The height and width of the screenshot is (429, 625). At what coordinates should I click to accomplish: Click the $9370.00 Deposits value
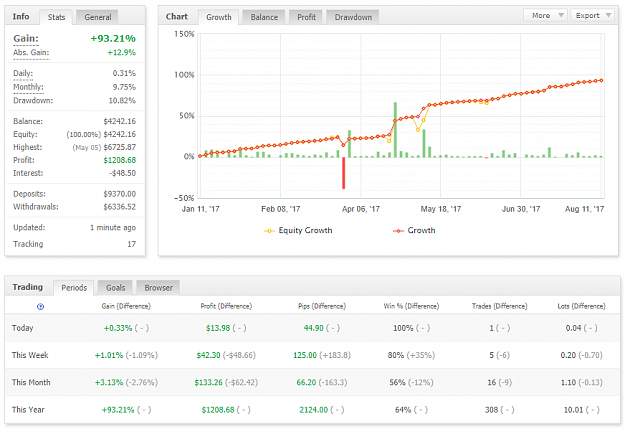pyautogui.click(x=120, y=194)
